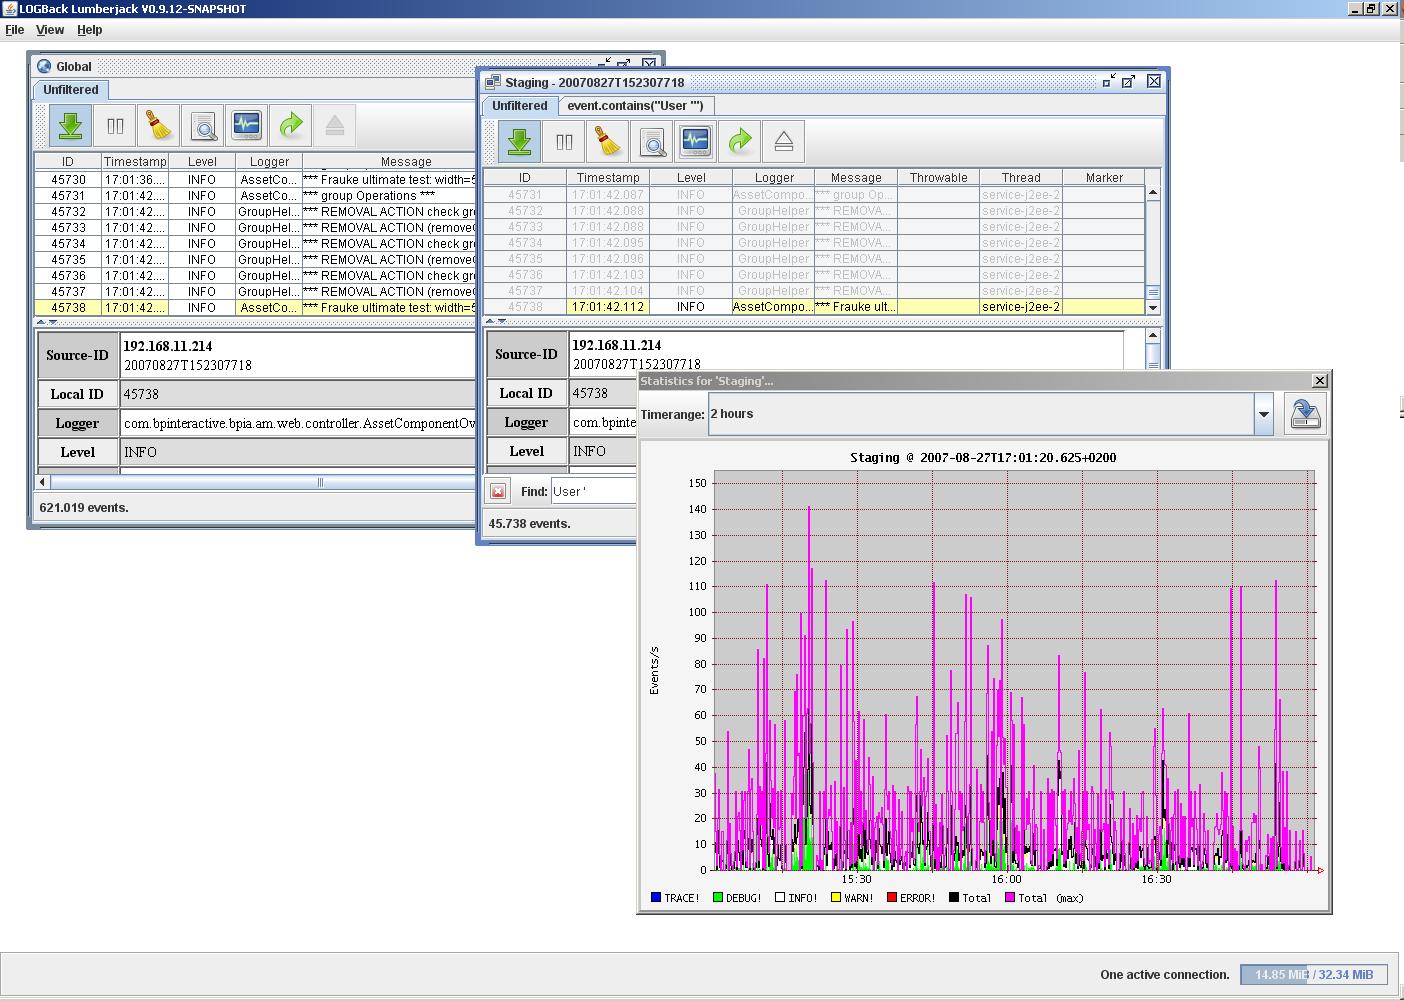Click the magnifier Find icon in Staging toolbar
This screenshot has height=1001, width=1404.
[653, 142]
